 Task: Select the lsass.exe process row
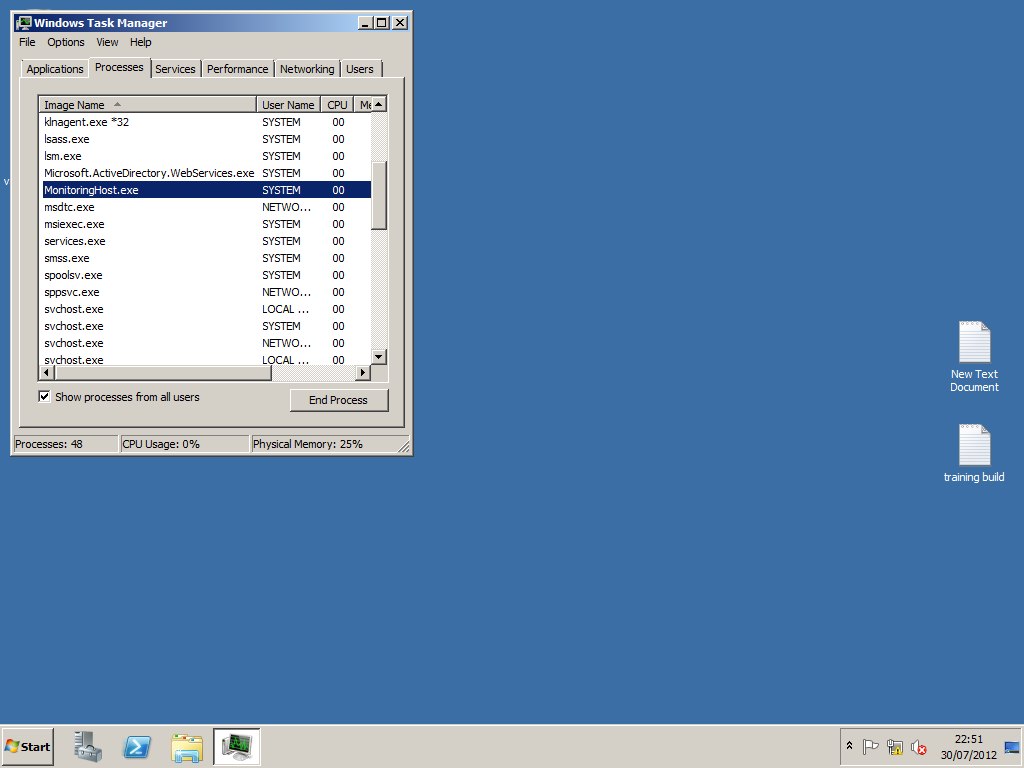coord(205,139)
